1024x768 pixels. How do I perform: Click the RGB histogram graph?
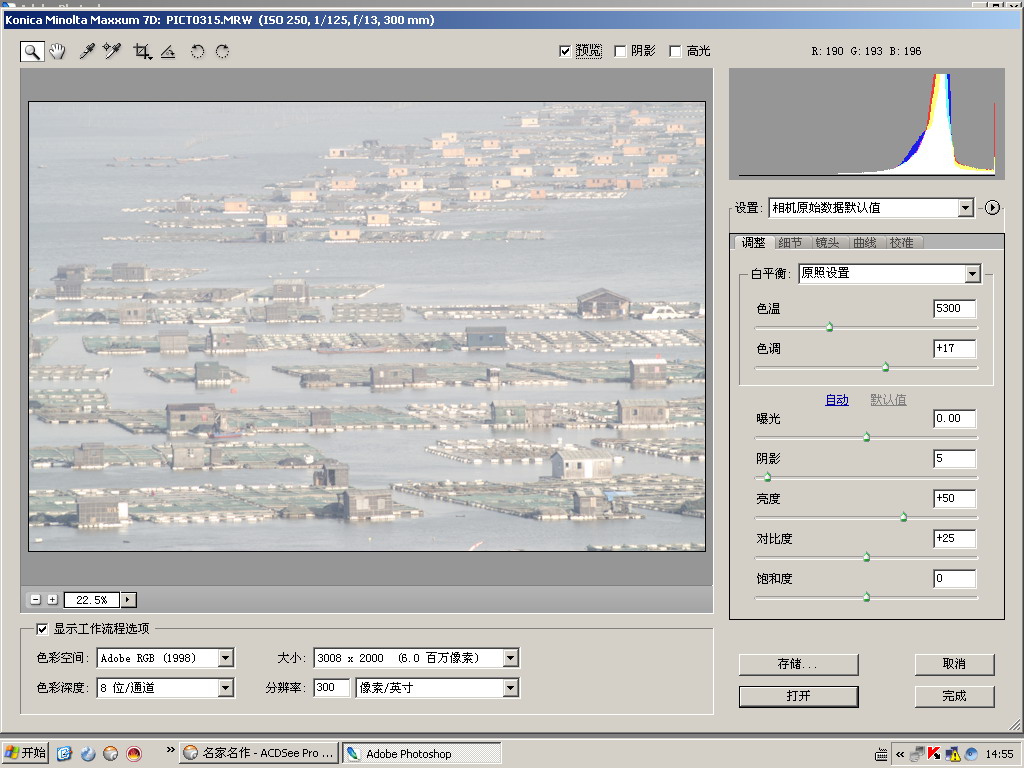click(x=867, y=123)
